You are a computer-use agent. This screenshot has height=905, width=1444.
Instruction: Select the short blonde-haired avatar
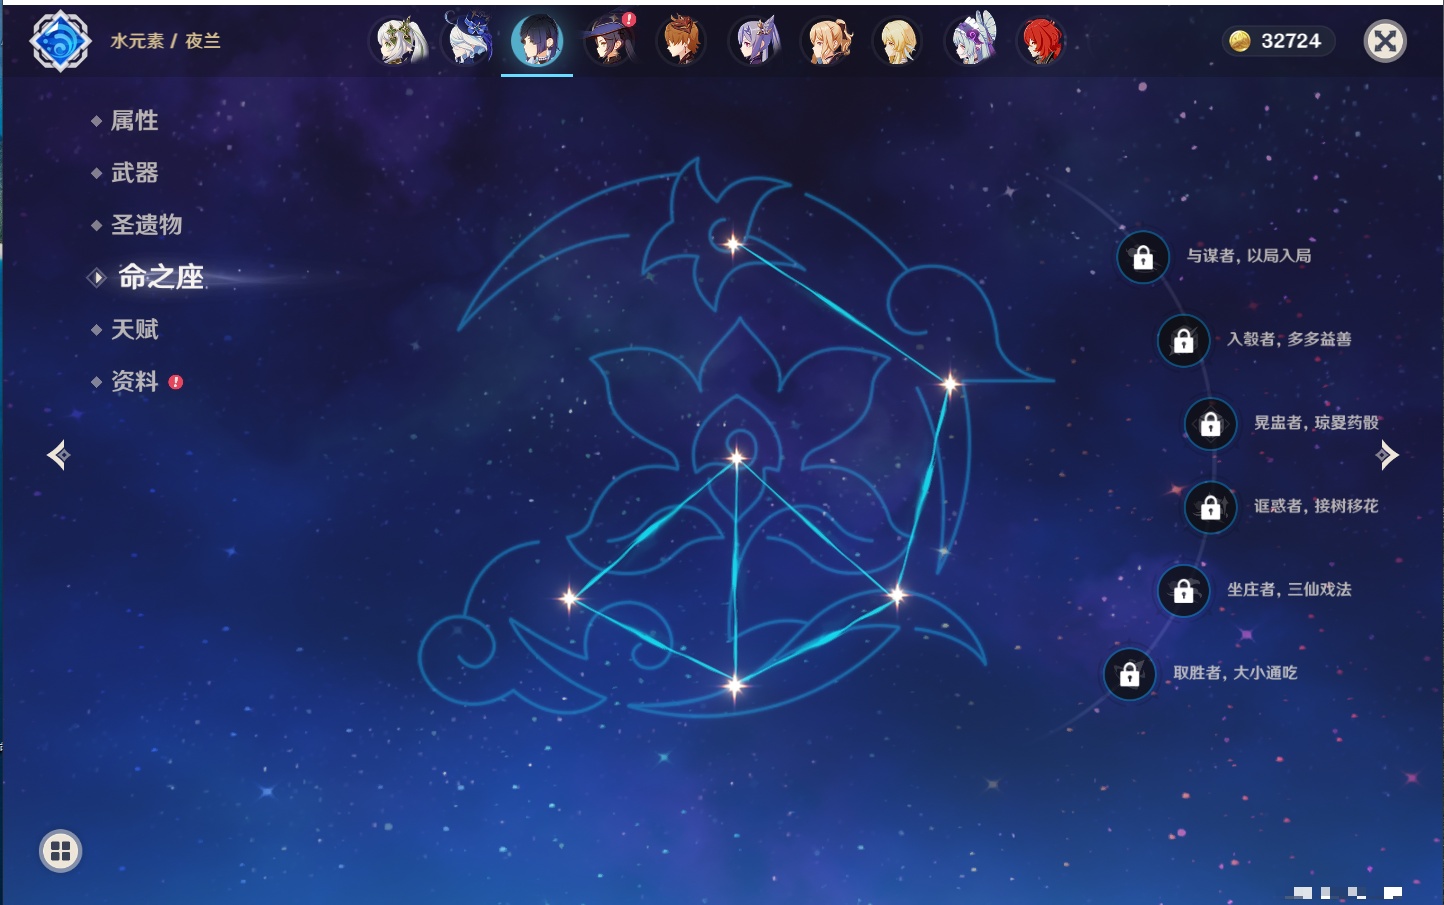[898, 41]
